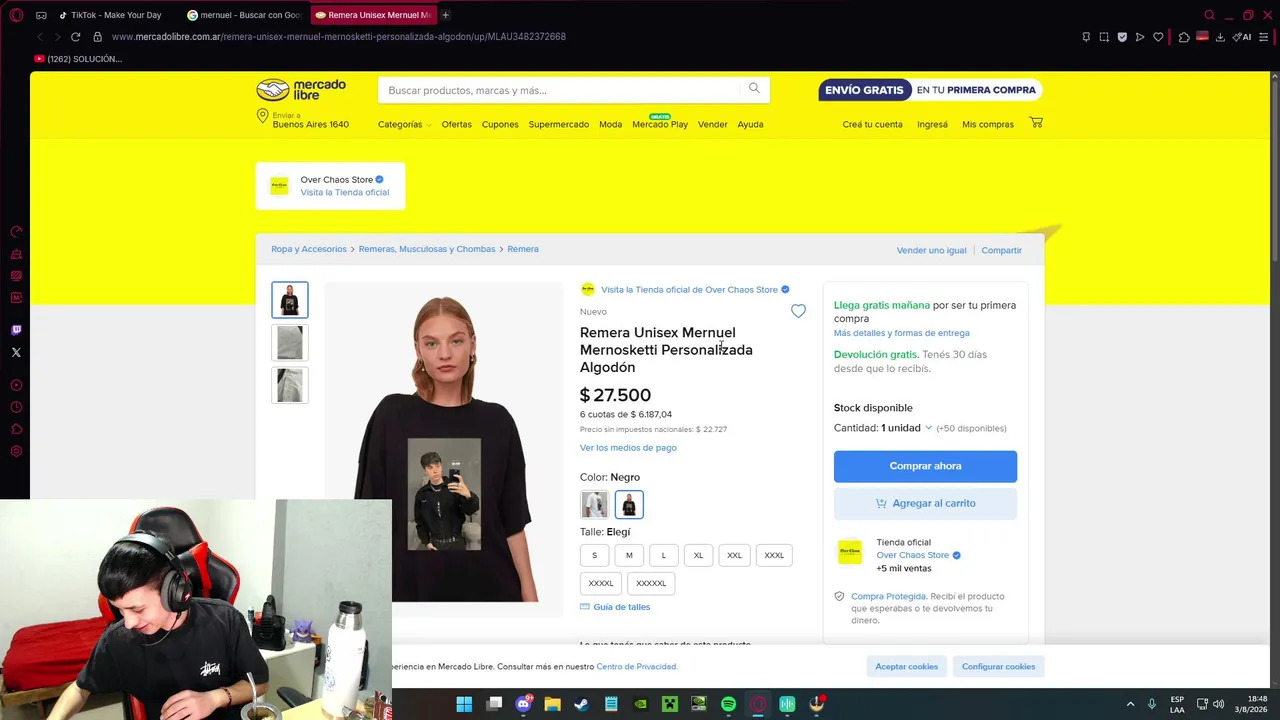Open Moda in navigation menu
The image size is (1280, 720).
click(610, 124)
